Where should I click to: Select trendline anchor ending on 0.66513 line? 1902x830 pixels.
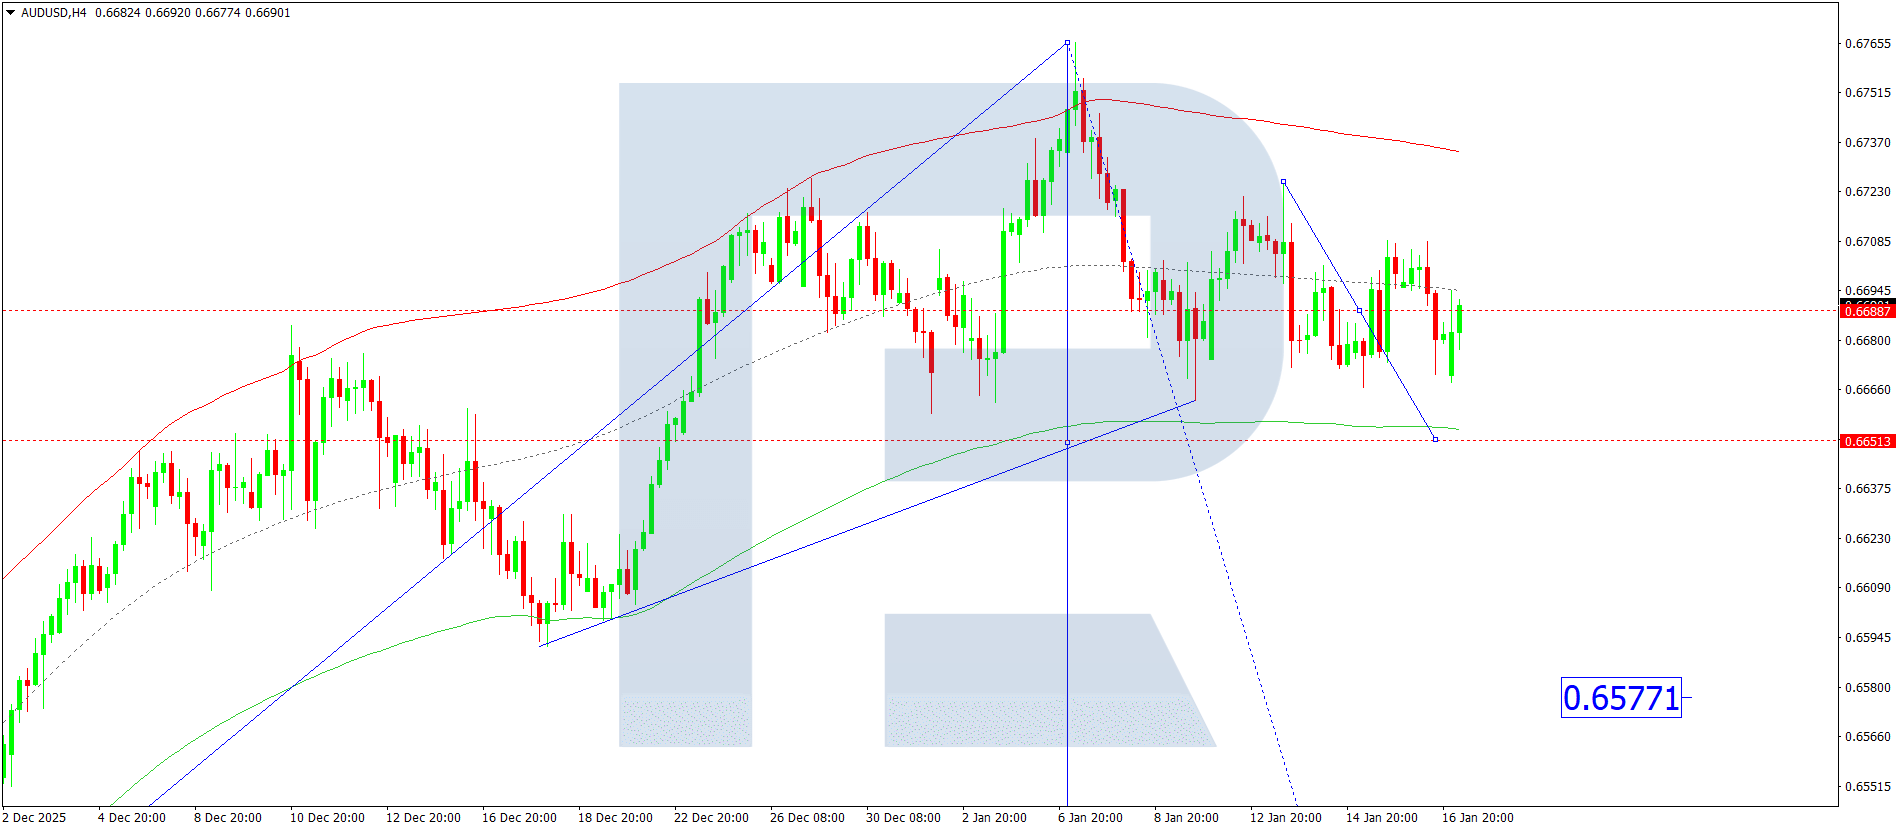(x=1435, y=439)
